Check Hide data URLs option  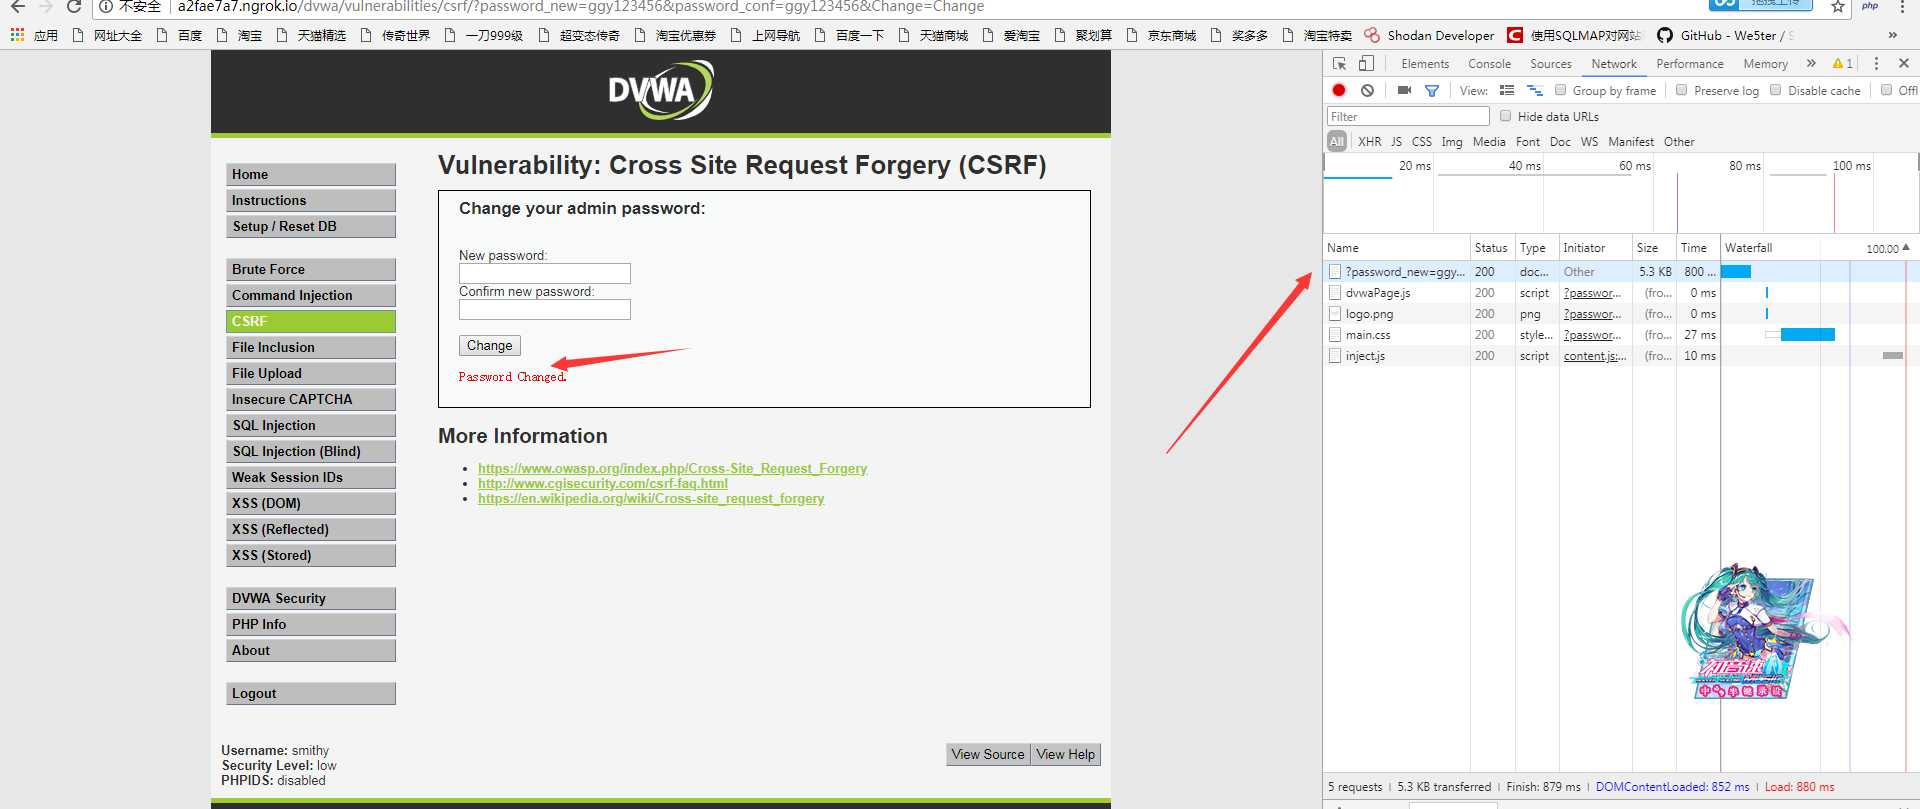coord(1505,116)
